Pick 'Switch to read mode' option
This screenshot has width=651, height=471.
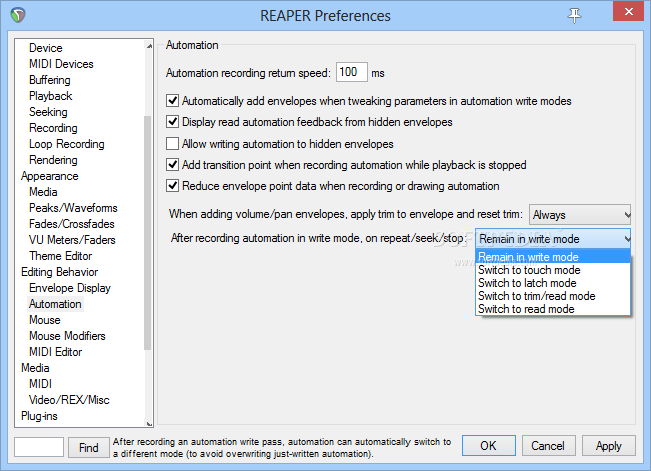(553, 309)
